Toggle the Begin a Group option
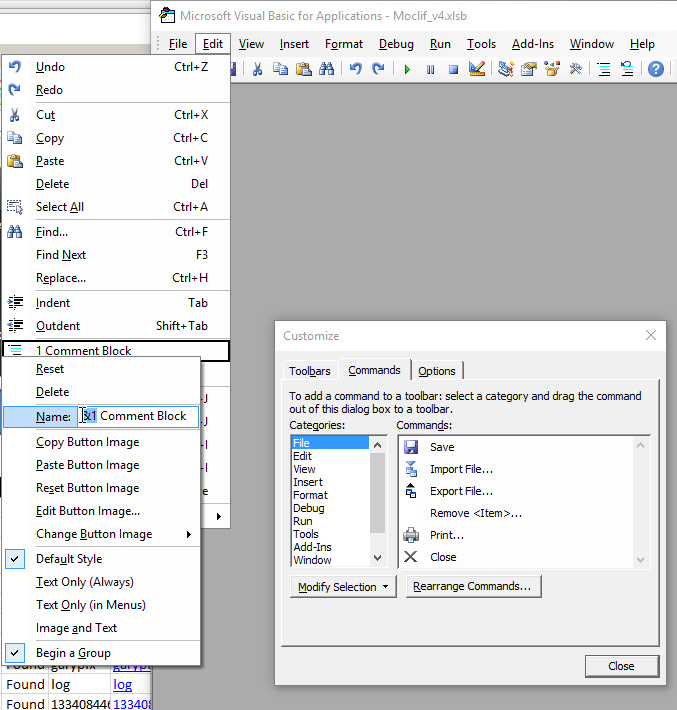Viewport: 677px width, 710px height. click(73, 653)
